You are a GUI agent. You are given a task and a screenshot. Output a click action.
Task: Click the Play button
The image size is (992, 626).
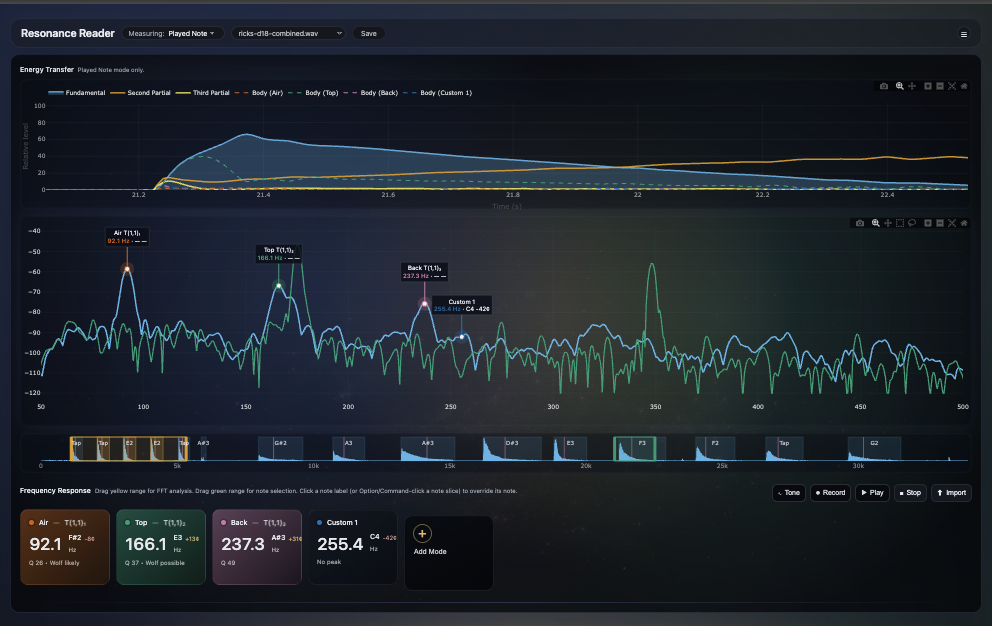click(x=872, y=493)
